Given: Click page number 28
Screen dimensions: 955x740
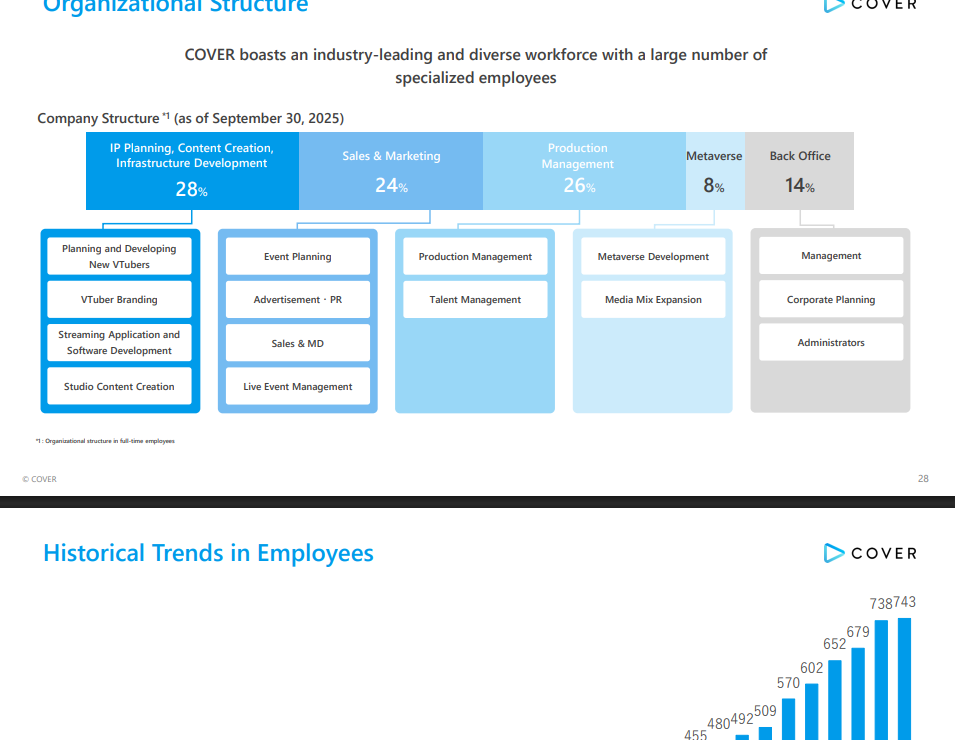Looking at the screenshot, I should [x=923, y=479].
